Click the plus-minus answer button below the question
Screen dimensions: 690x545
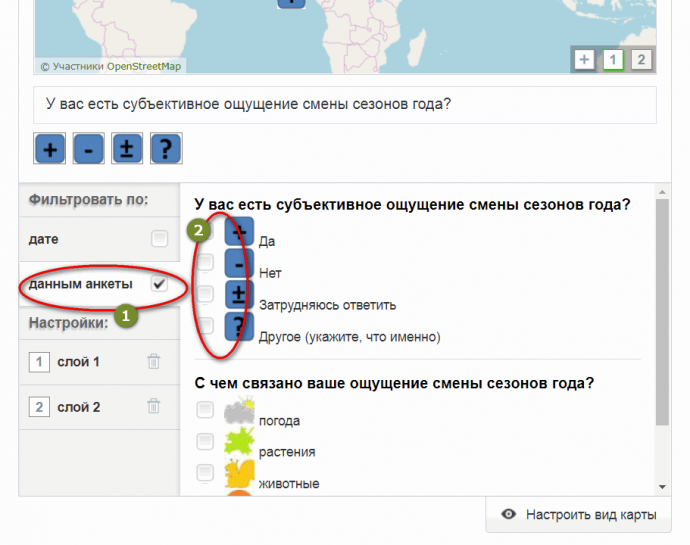[127, 149]
